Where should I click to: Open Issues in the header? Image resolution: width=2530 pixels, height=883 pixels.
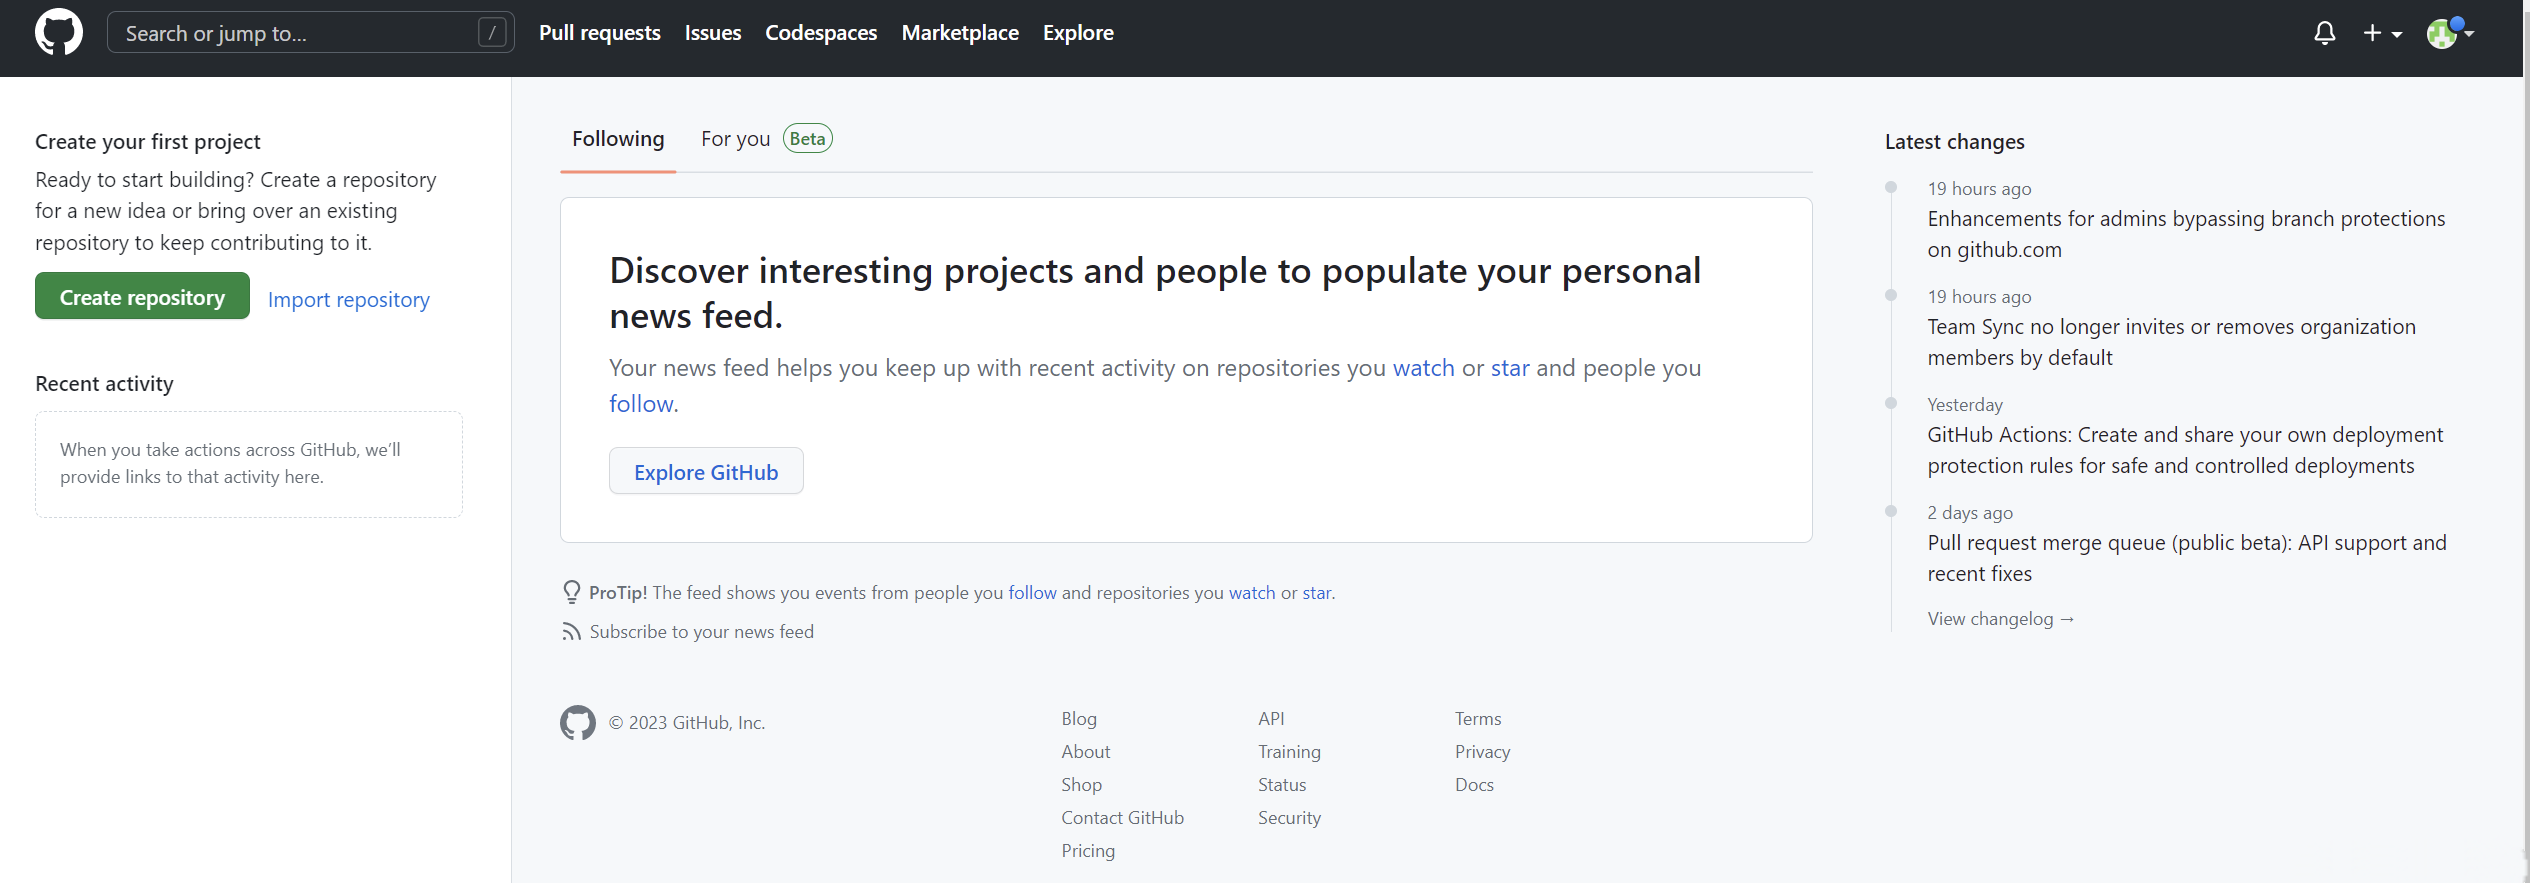pyautogui.click(x=713, y=33)
